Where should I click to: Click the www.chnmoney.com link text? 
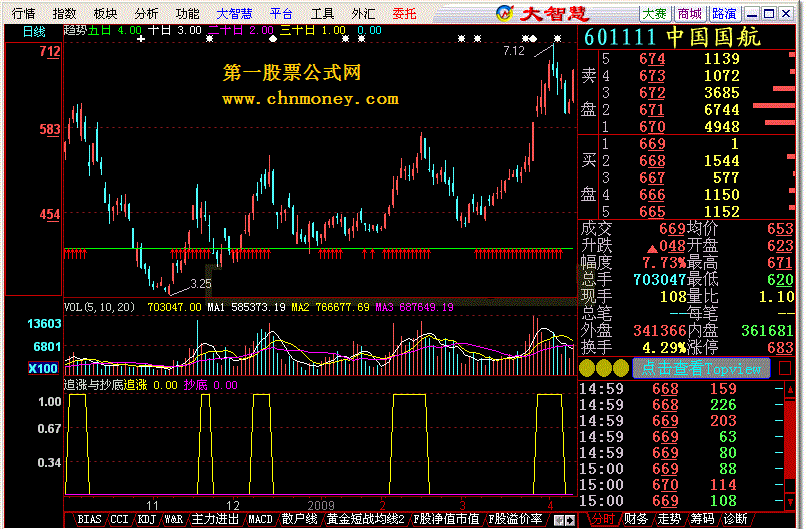point(310,99)
